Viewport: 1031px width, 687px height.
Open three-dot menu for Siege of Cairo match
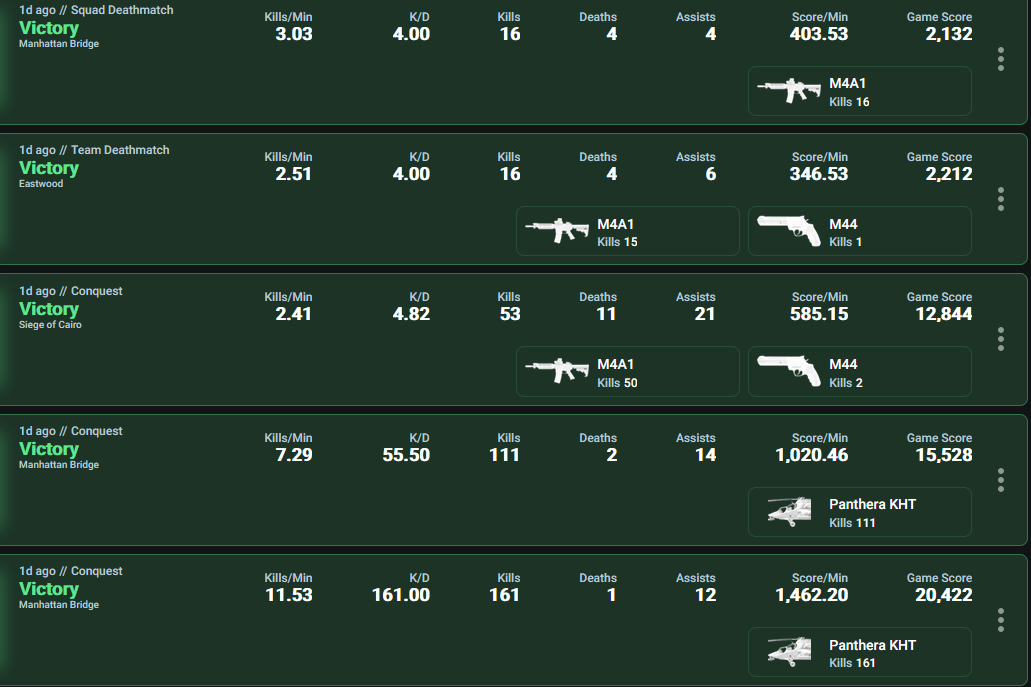1001,339
